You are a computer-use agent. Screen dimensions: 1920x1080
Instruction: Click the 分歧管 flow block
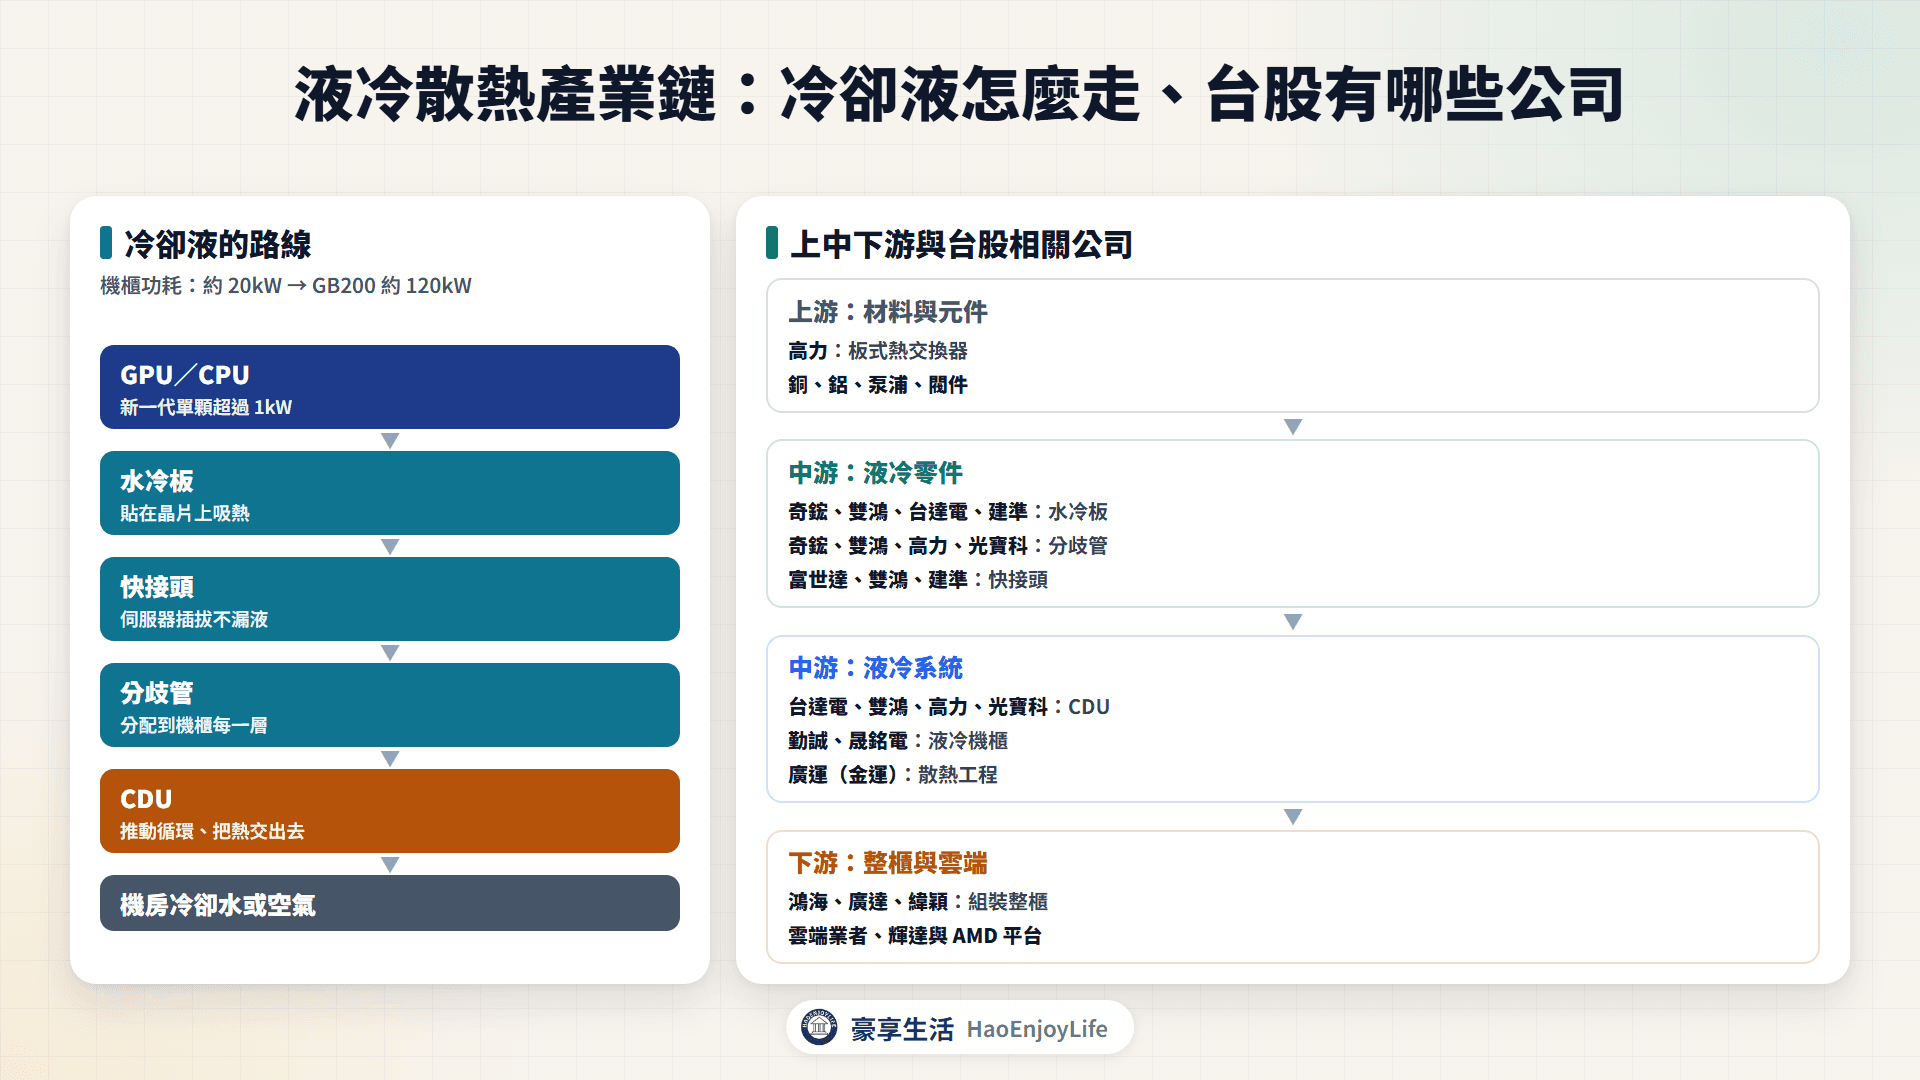390,705
